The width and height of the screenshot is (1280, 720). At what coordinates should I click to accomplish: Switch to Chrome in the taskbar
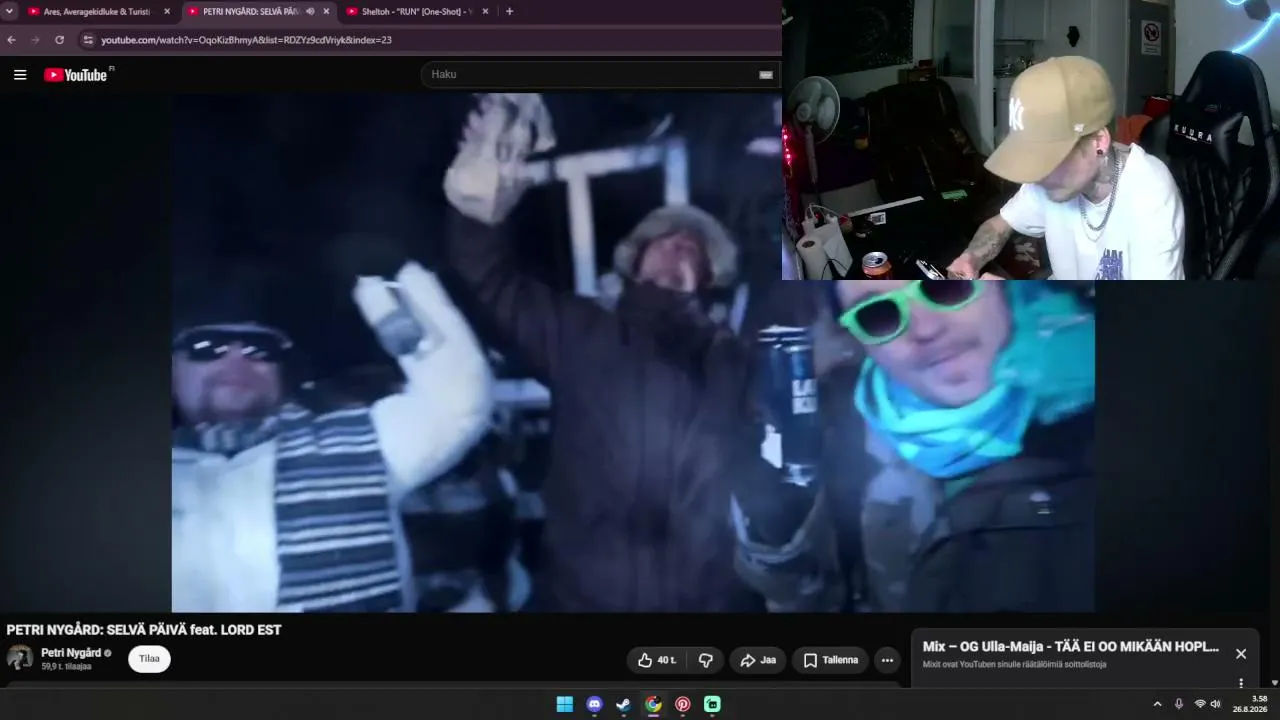(x=653, y=704)
